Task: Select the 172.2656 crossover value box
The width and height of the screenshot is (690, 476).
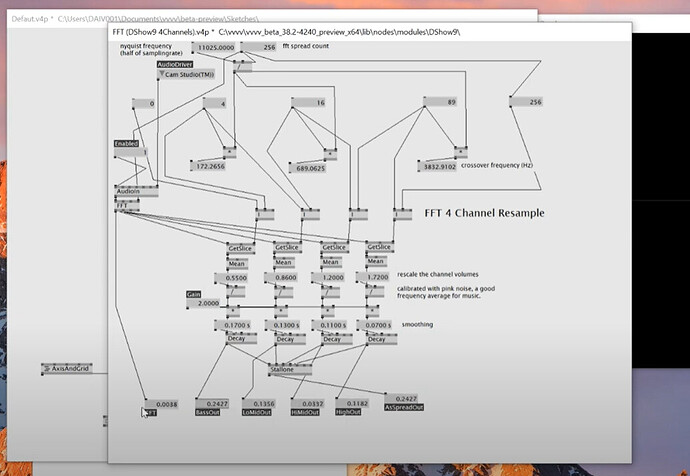Action: [x=208, y=166]
